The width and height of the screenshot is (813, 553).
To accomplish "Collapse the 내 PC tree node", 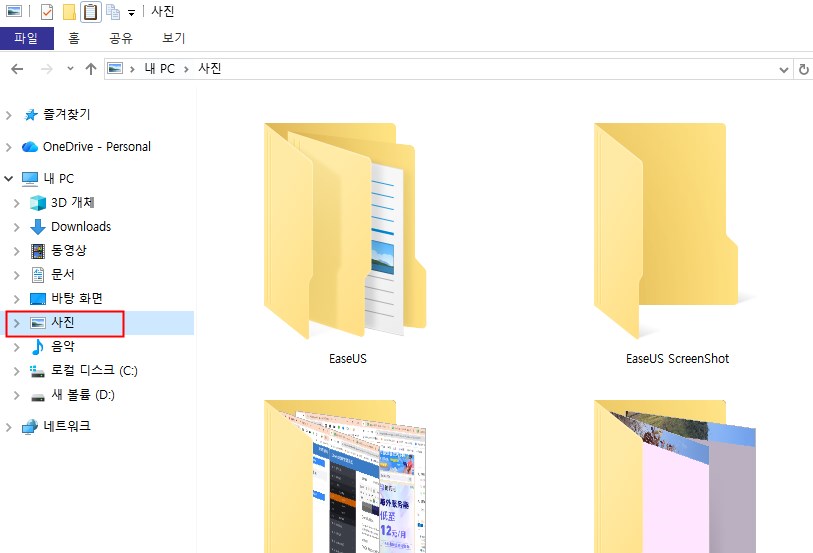I will point(9,179).
